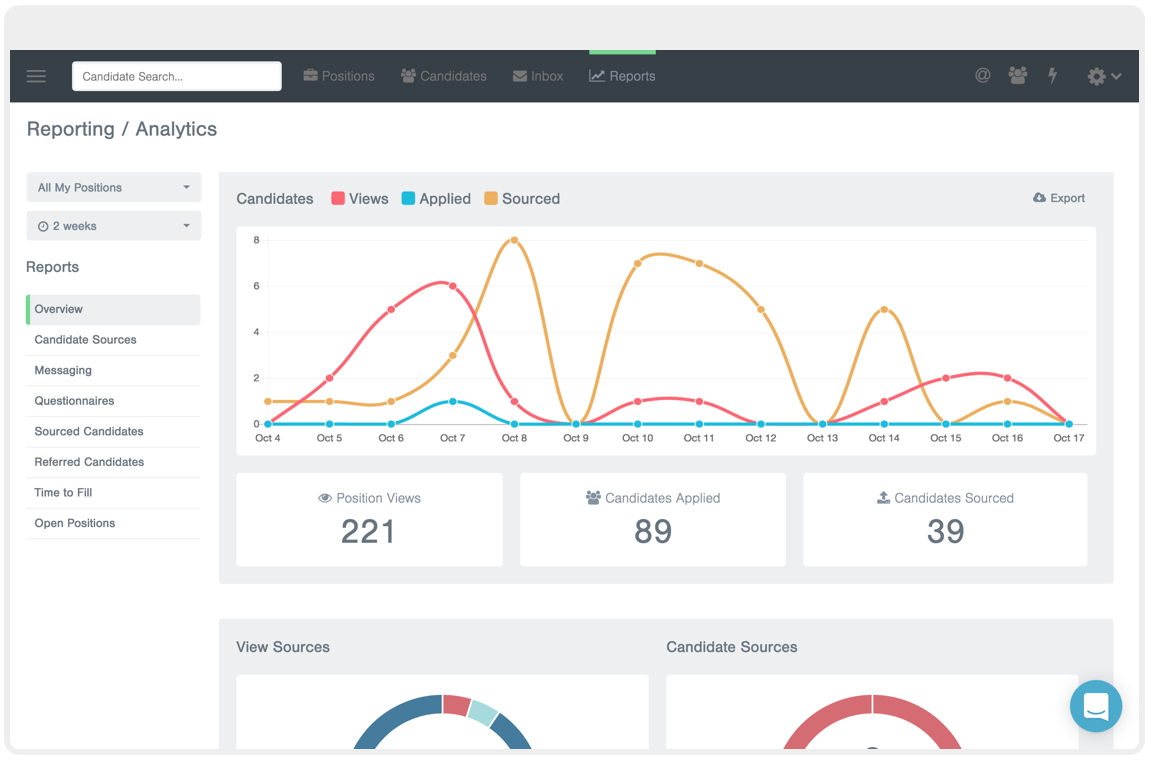Open the chat support widget
Viewport: 1151px width, 762px height.
click(1096, 706)
